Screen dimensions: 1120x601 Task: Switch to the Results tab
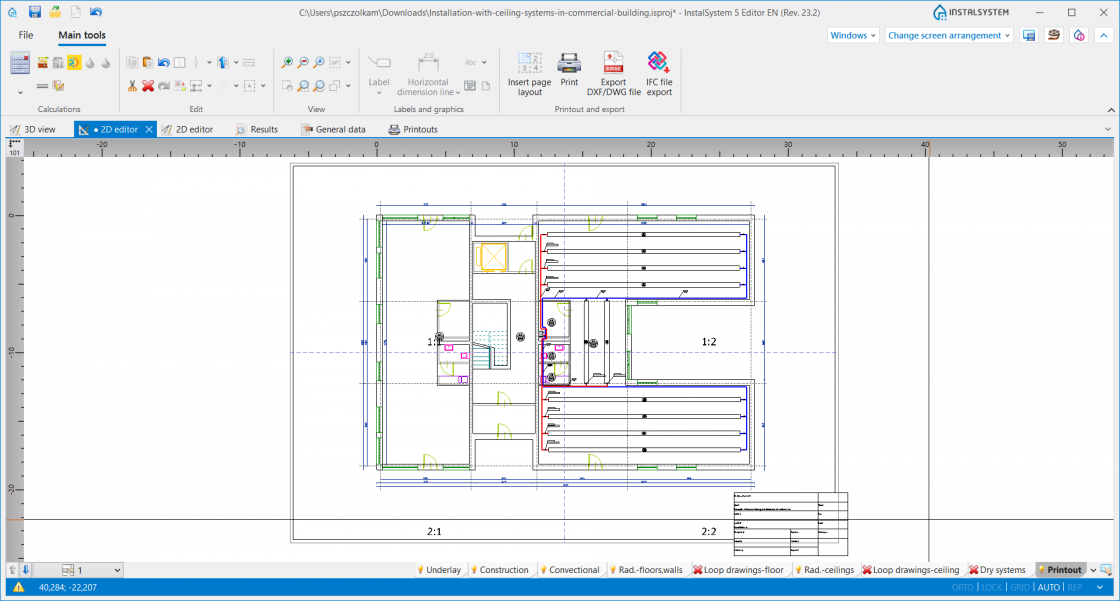point(256,129)
